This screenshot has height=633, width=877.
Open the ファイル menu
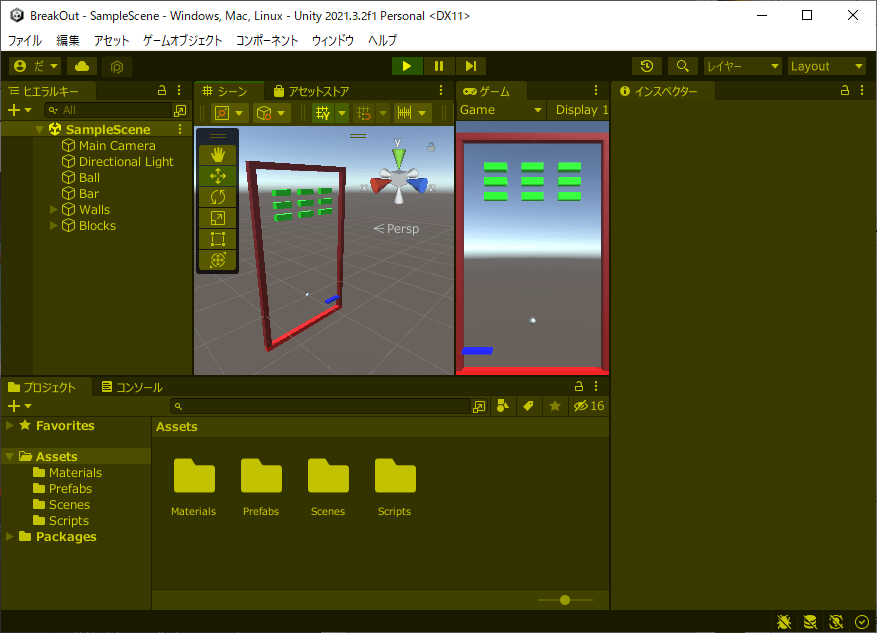[25, 40]
